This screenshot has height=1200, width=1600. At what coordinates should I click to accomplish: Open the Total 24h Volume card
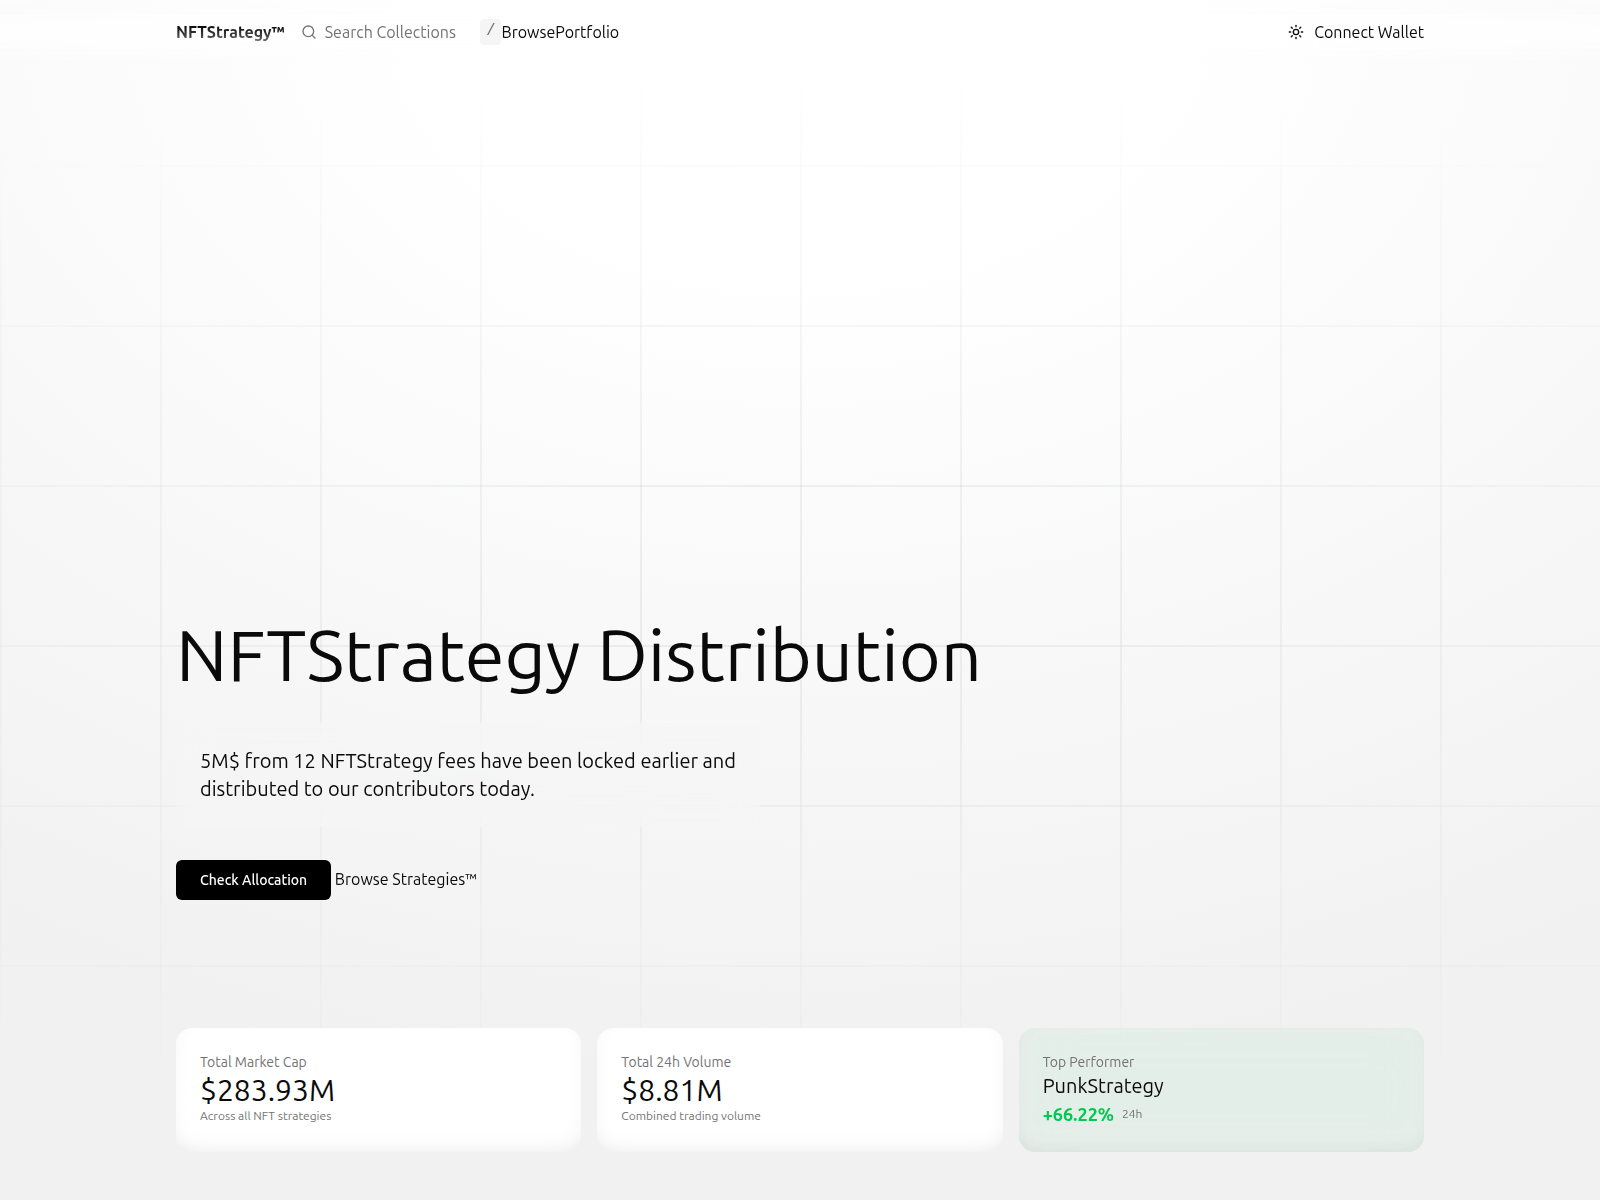[799, 1087]
